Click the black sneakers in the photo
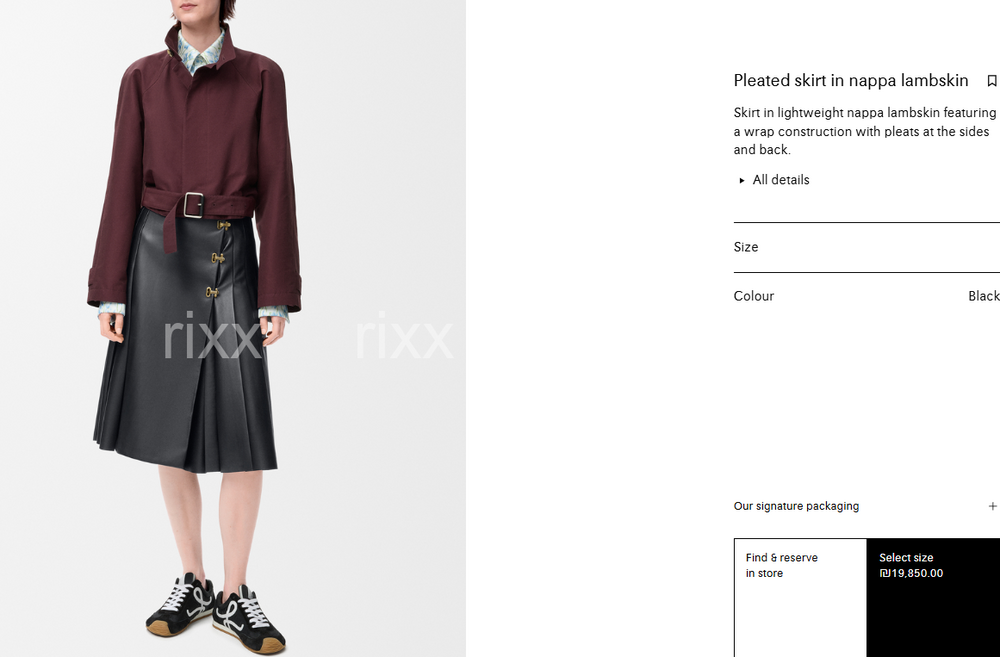This screenshot has height=657, width=1000. point(216,613)
